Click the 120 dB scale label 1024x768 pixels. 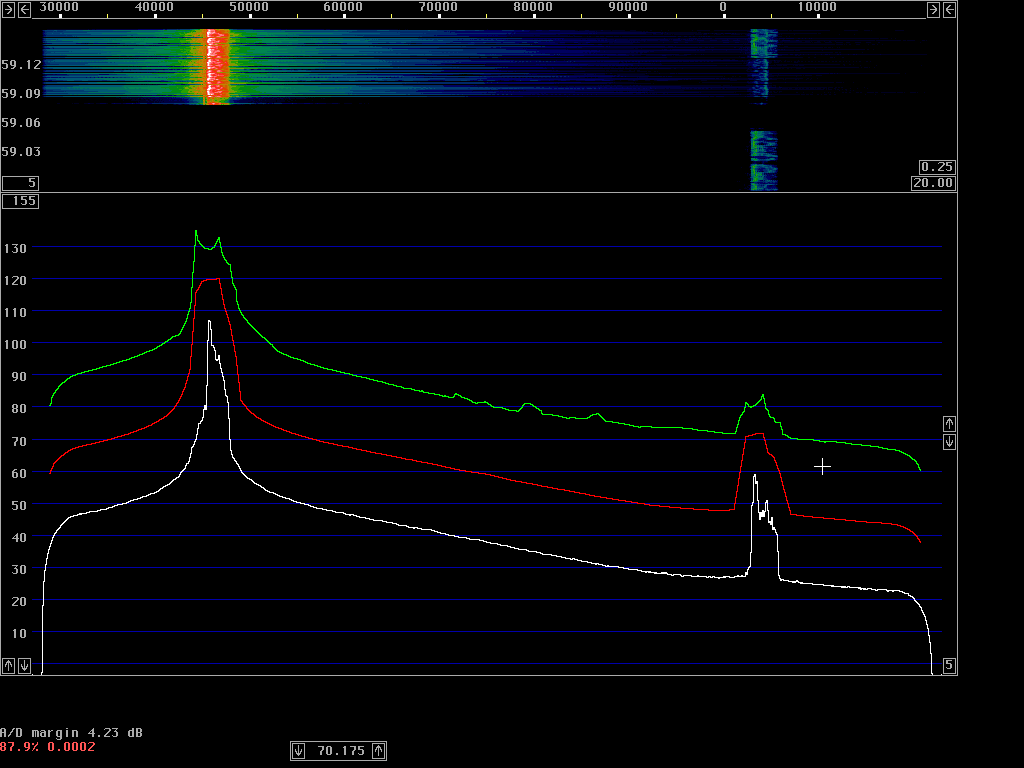point(15,281)
